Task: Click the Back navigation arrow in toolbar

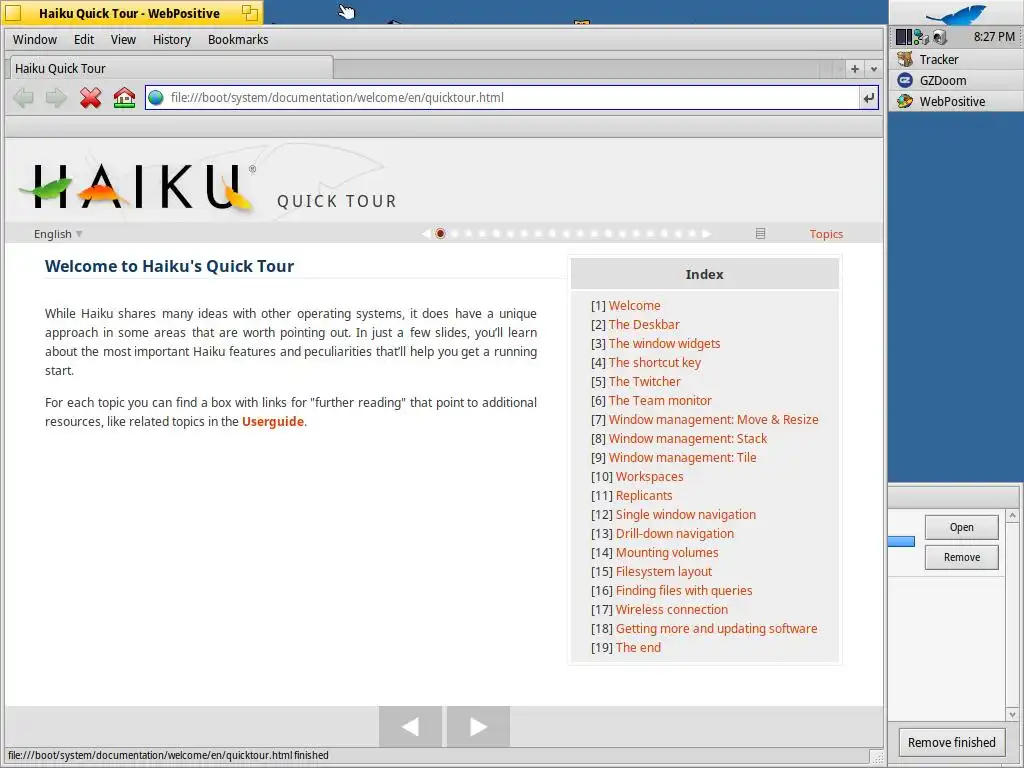Action: (24, 98)
